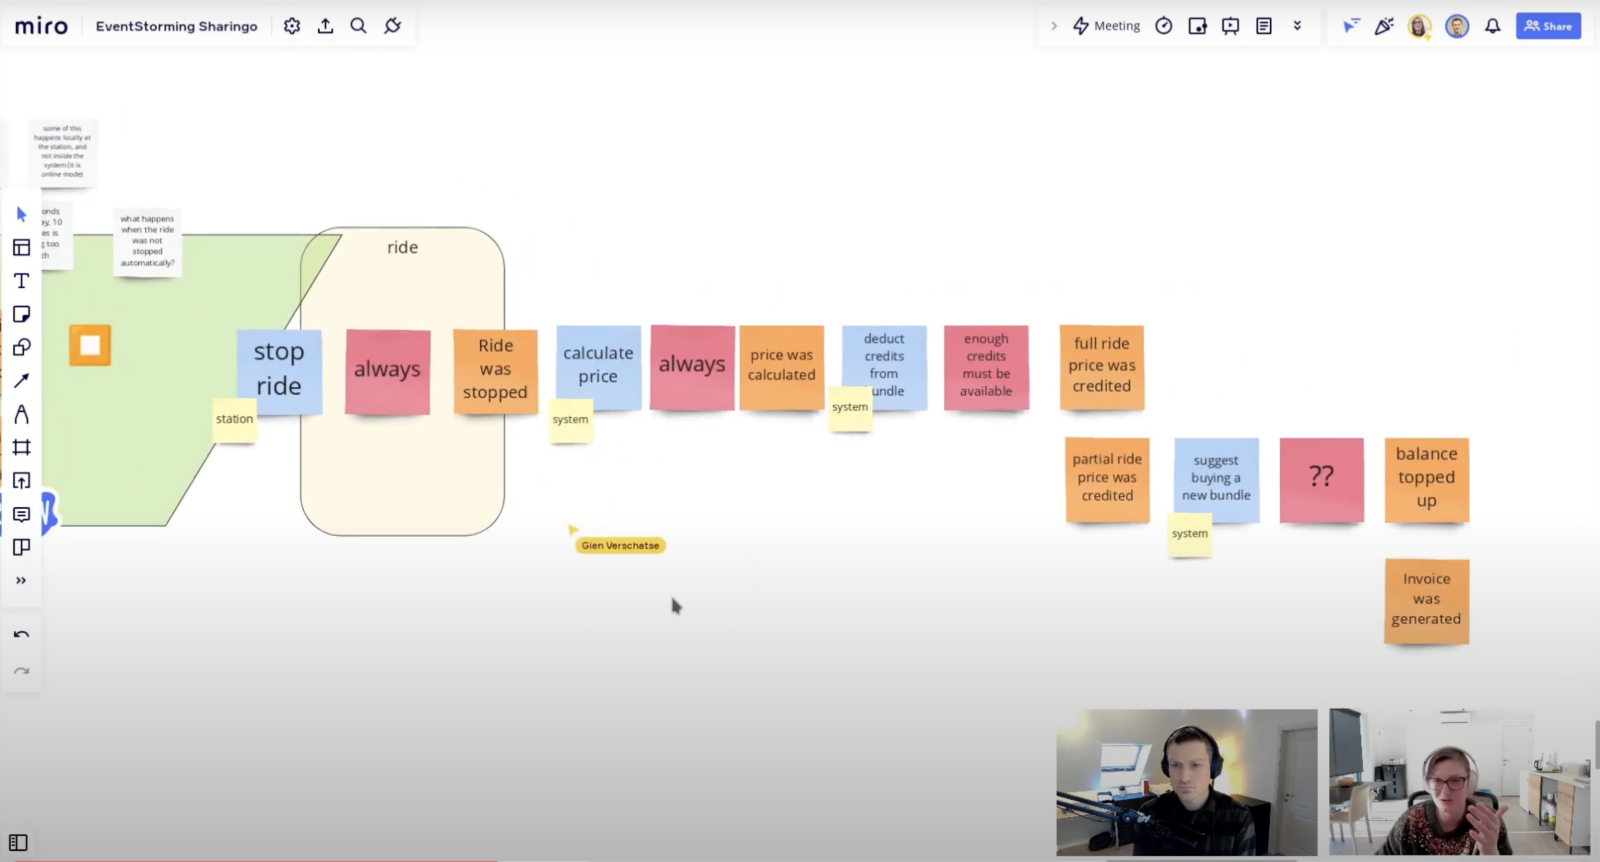Viewport: 1600px width, 862px height.
Task: Select the Frame tool
Action: pyautogui.click(x=21, y=447)
